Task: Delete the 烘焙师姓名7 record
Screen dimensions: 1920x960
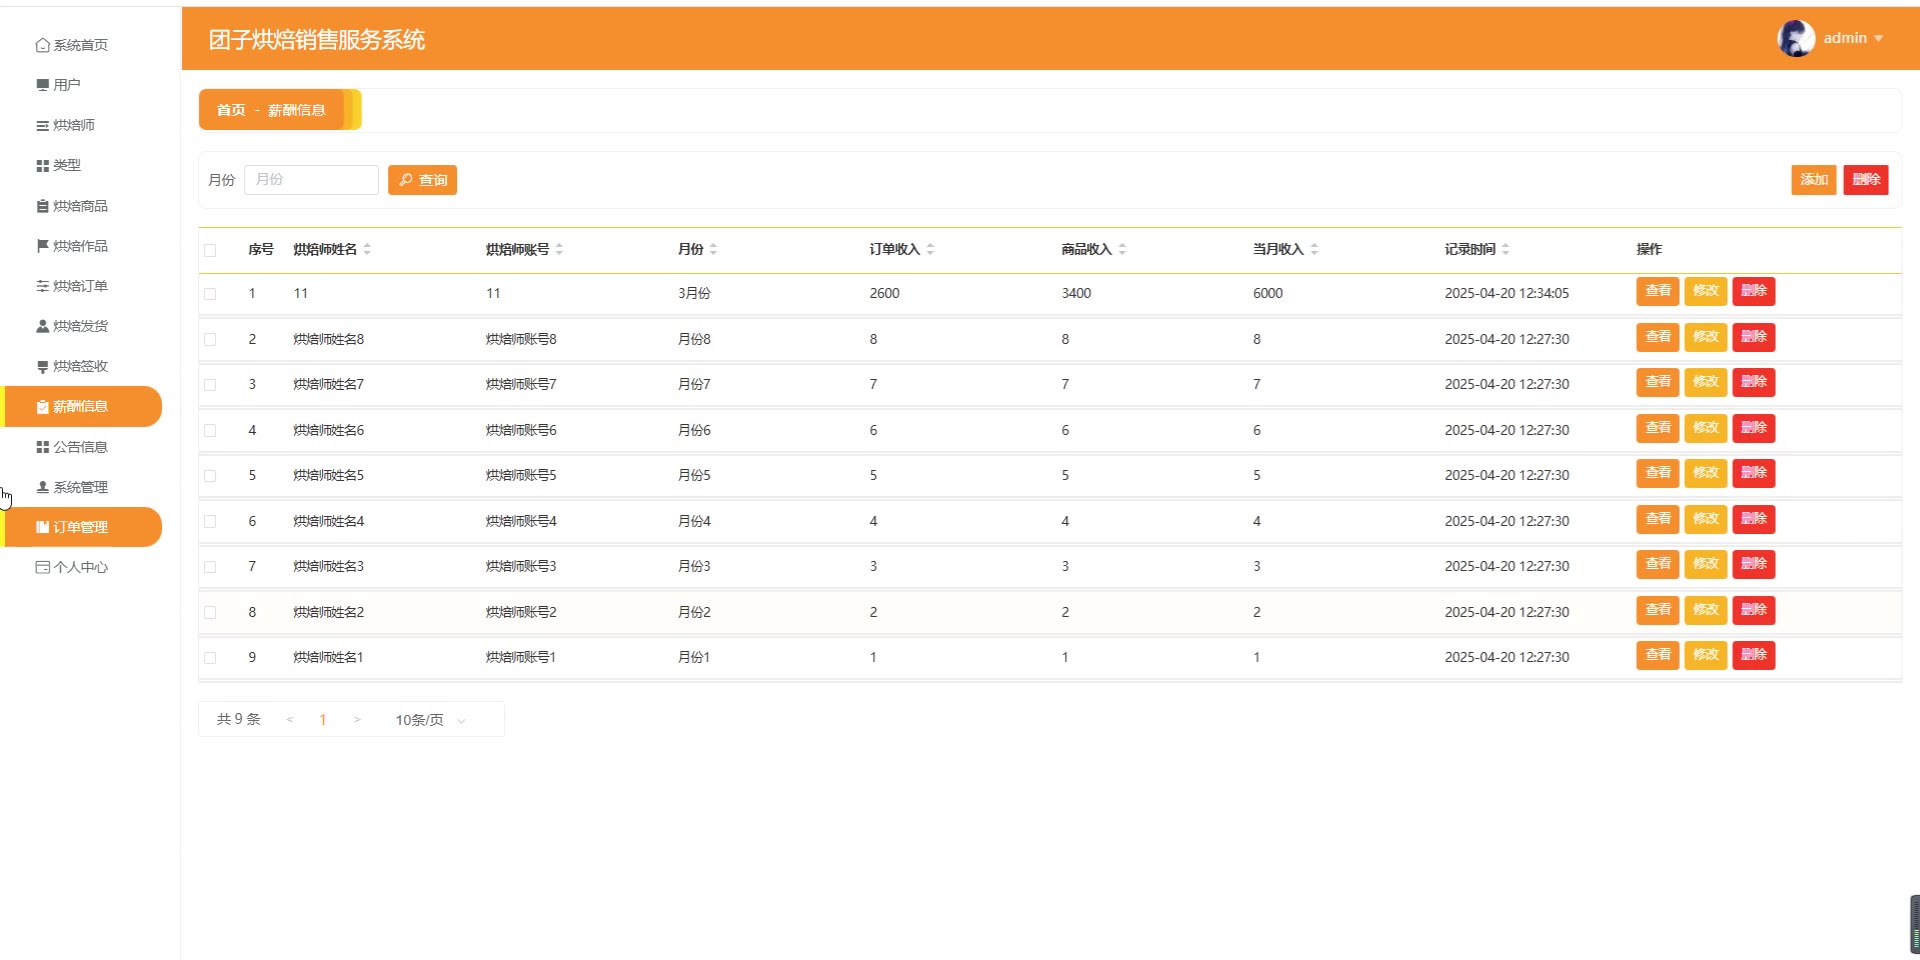Action: tap(1754, 382)
